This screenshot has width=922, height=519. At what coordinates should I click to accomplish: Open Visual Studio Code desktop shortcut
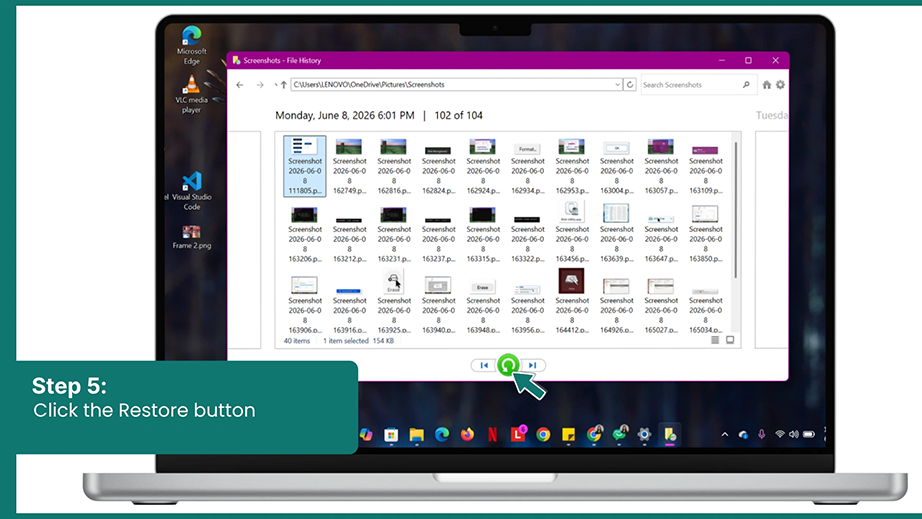(191, 191)
